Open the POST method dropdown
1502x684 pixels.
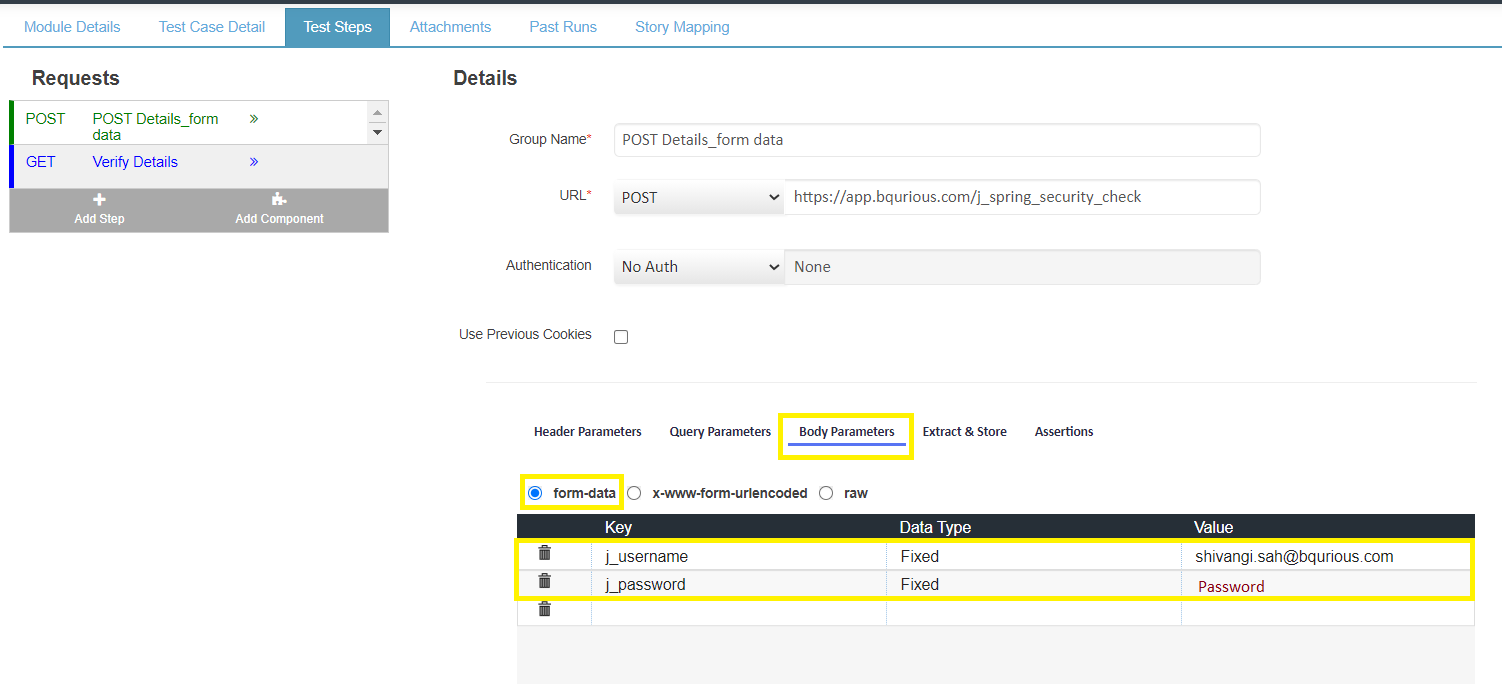pyautogui.click(x=699, y=197)
